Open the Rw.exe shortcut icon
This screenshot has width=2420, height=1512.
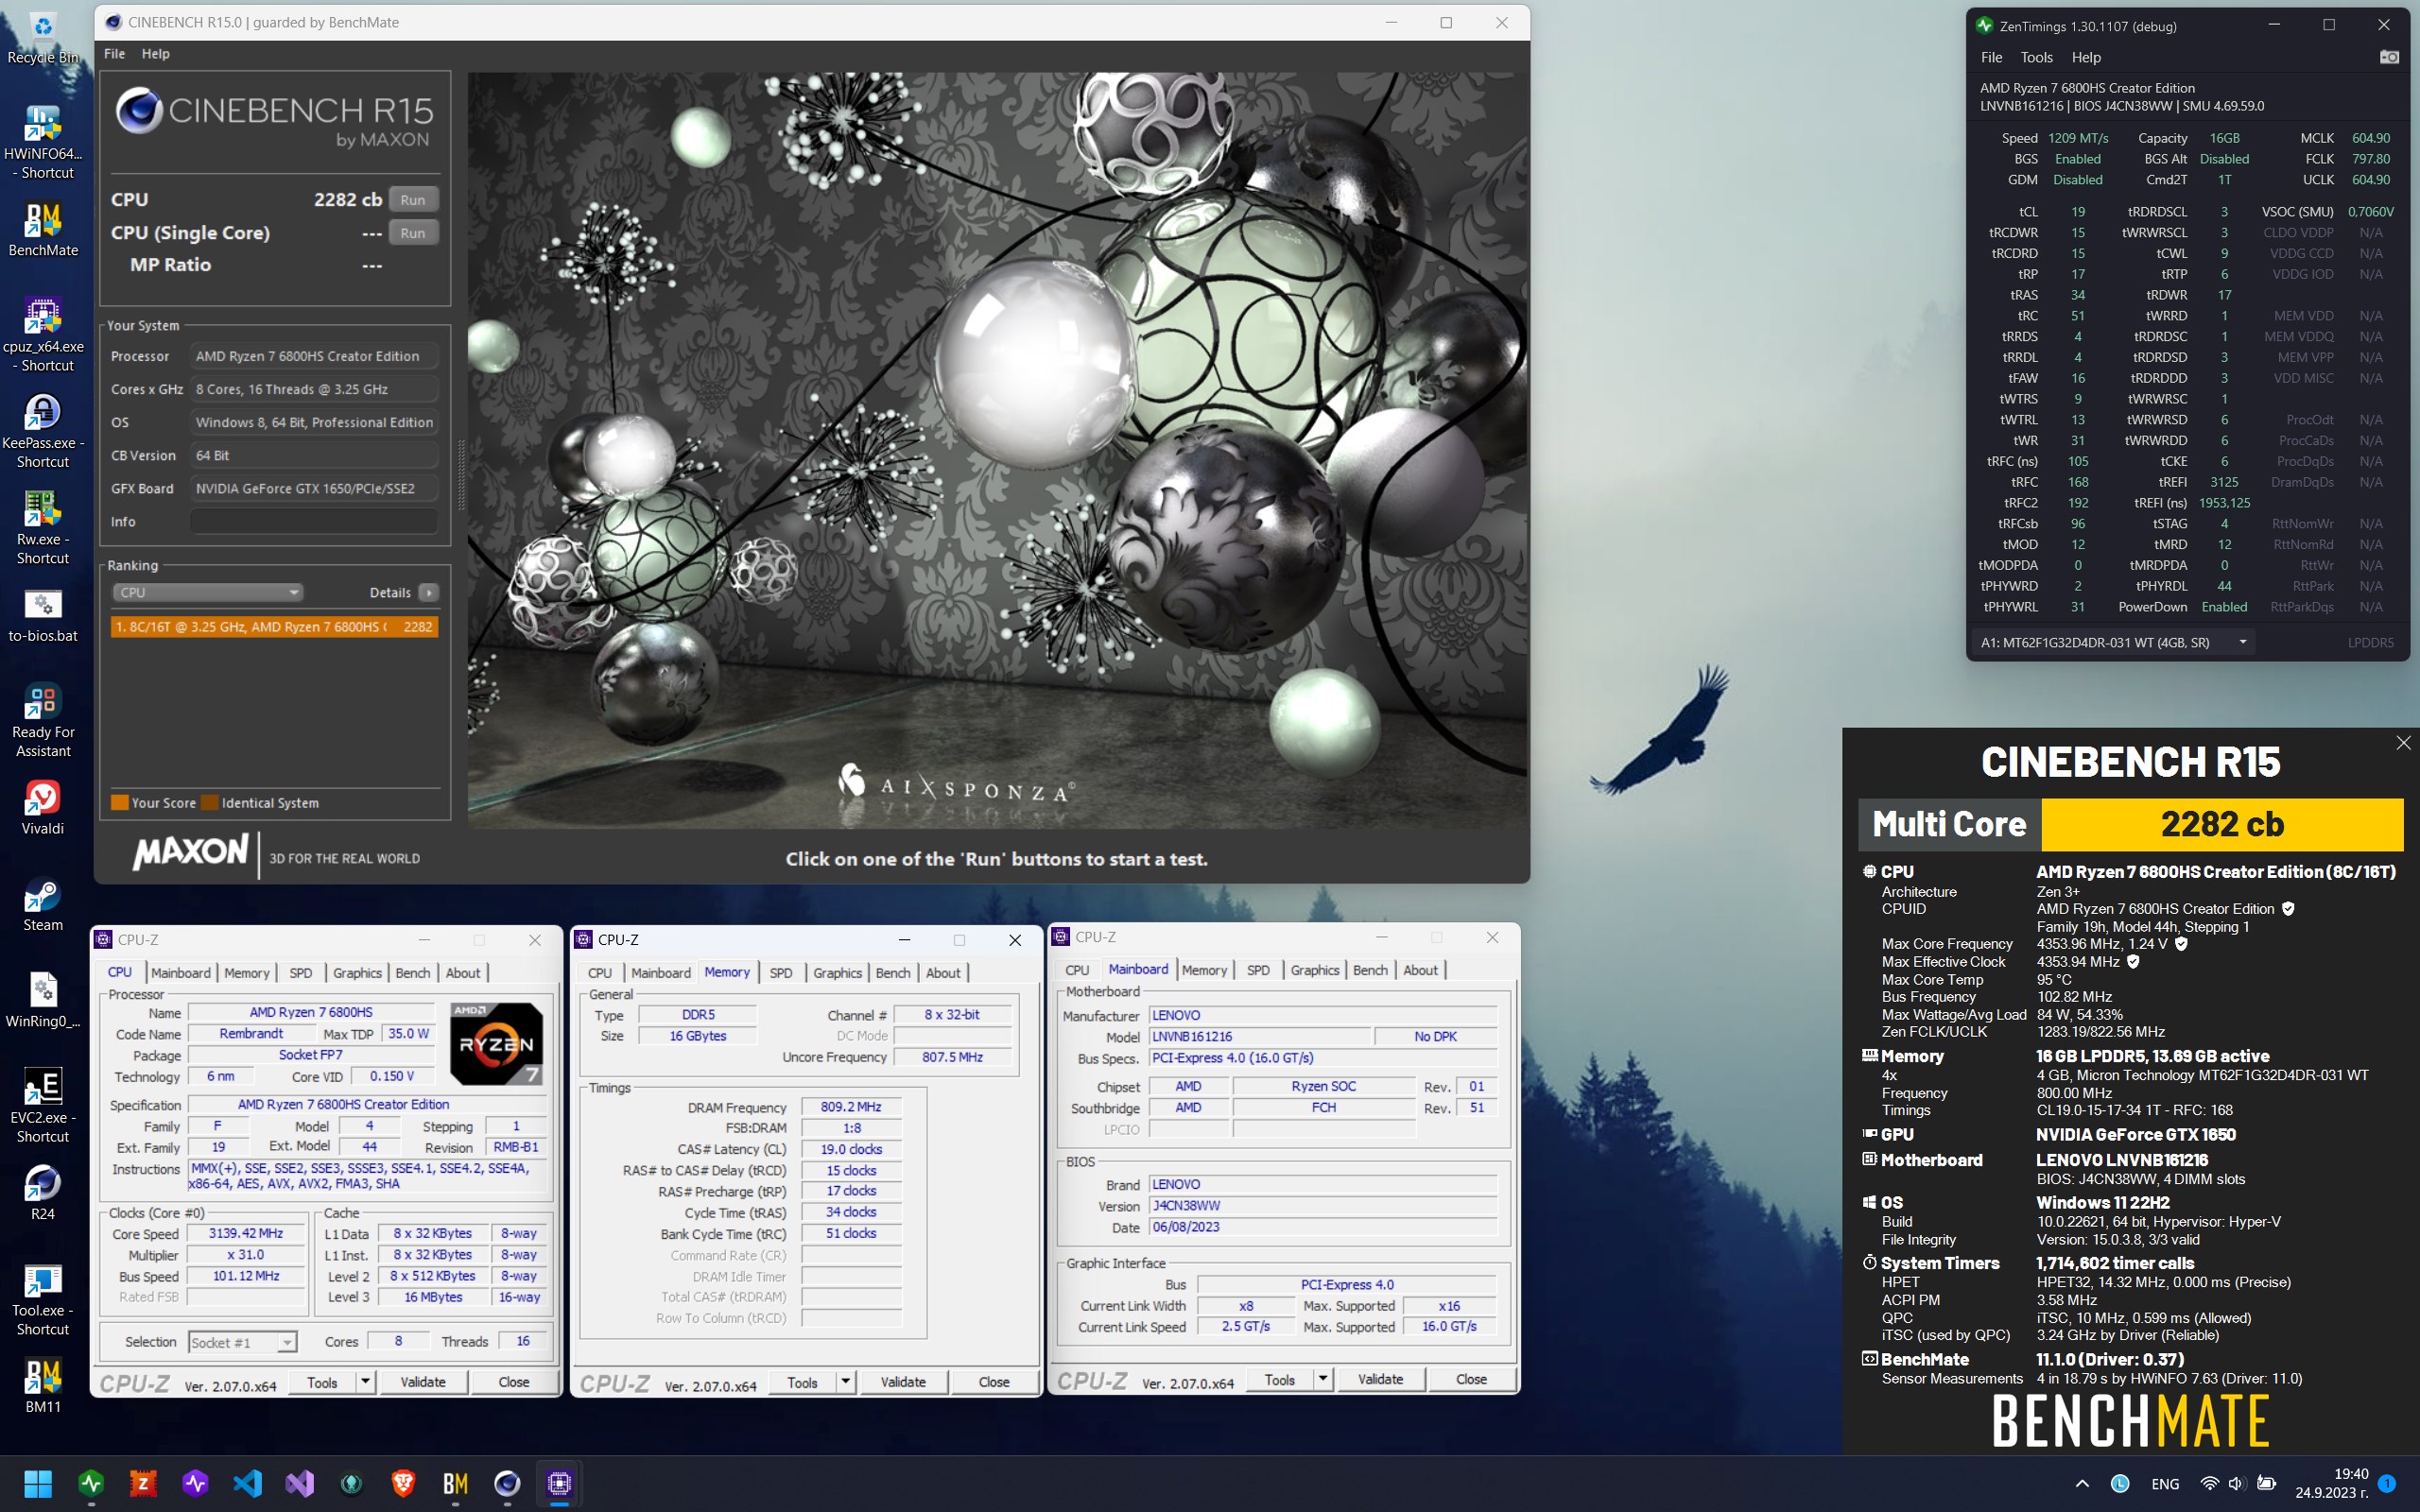point(43,528)
